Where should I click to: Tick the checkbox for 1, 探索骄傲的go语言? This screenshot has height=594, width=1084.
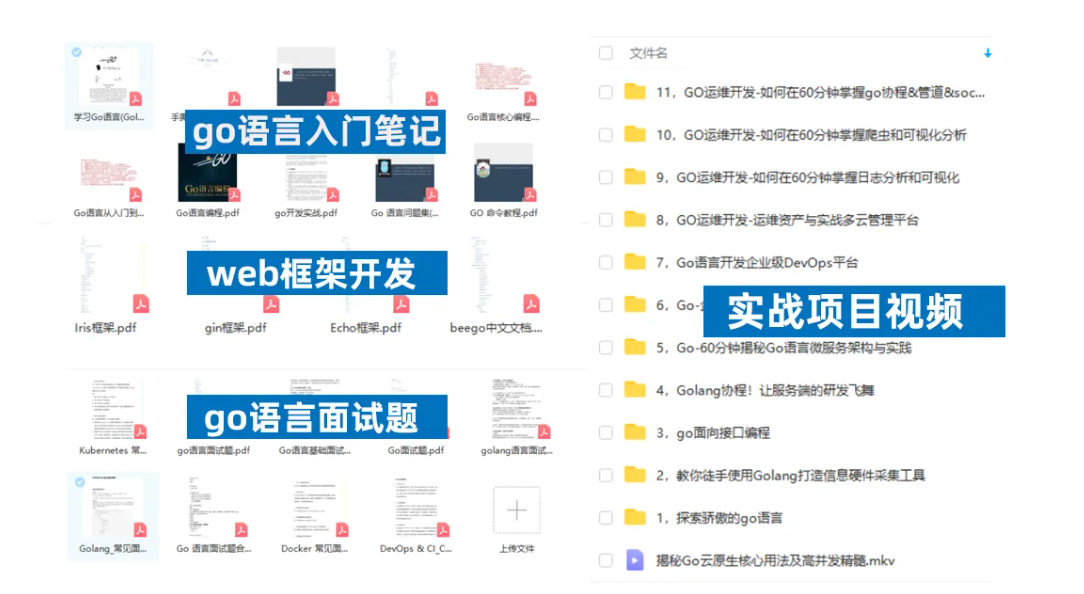[605, 518]
